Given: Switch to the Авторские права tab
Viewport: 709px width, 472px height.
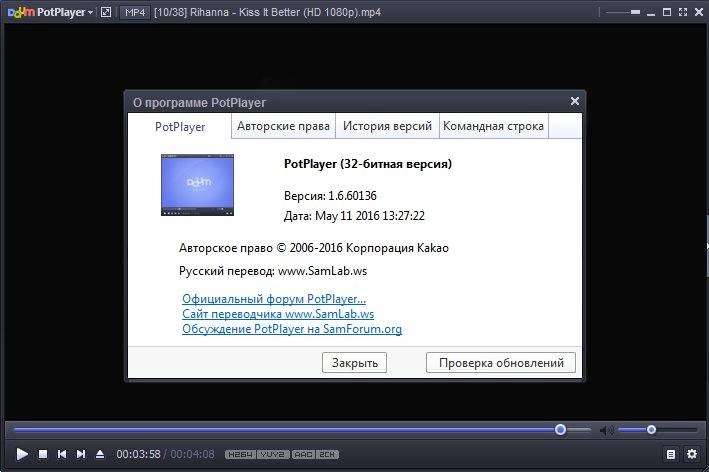Looking at the screenshot, I should pos(284,126).
